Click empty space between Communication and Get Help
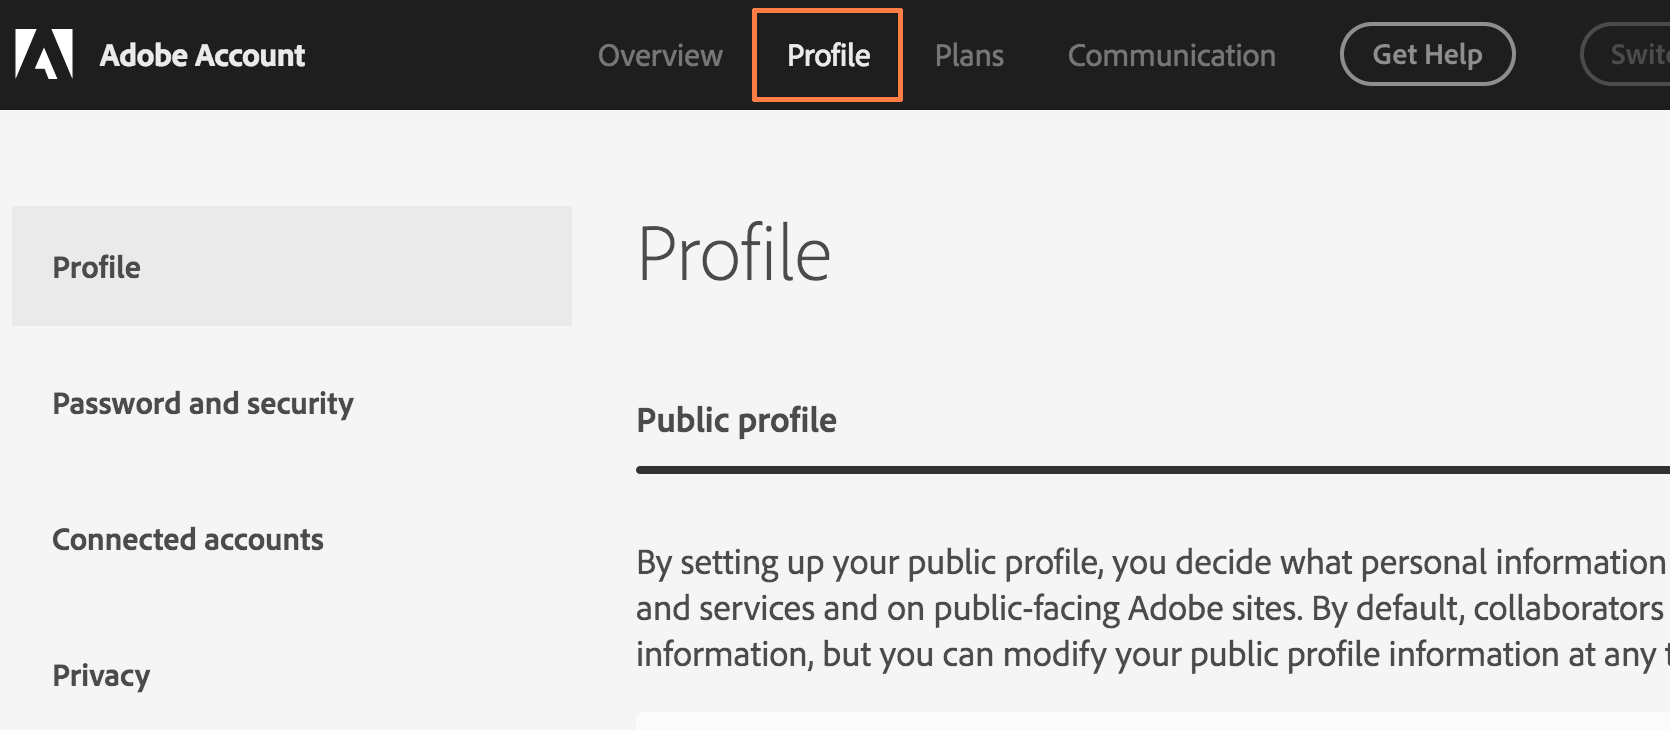Screen dimensions: 1670x730 pos(1308,55)
